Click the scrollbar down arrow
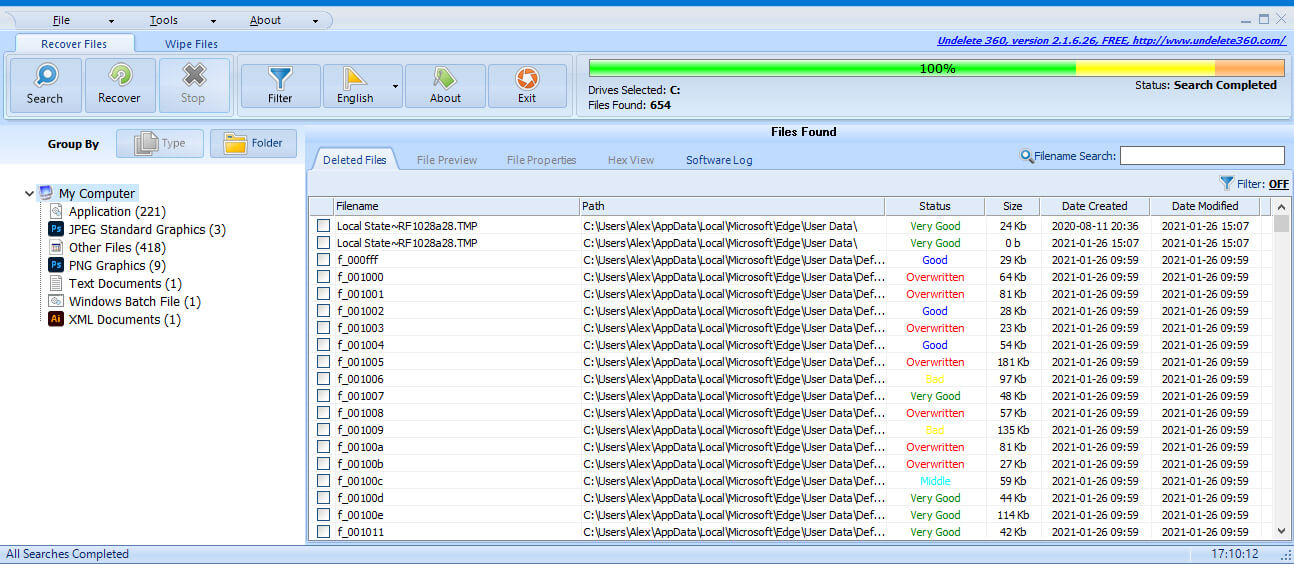This screenshot has width=1294, height=564. click(x=1282, y=532)
